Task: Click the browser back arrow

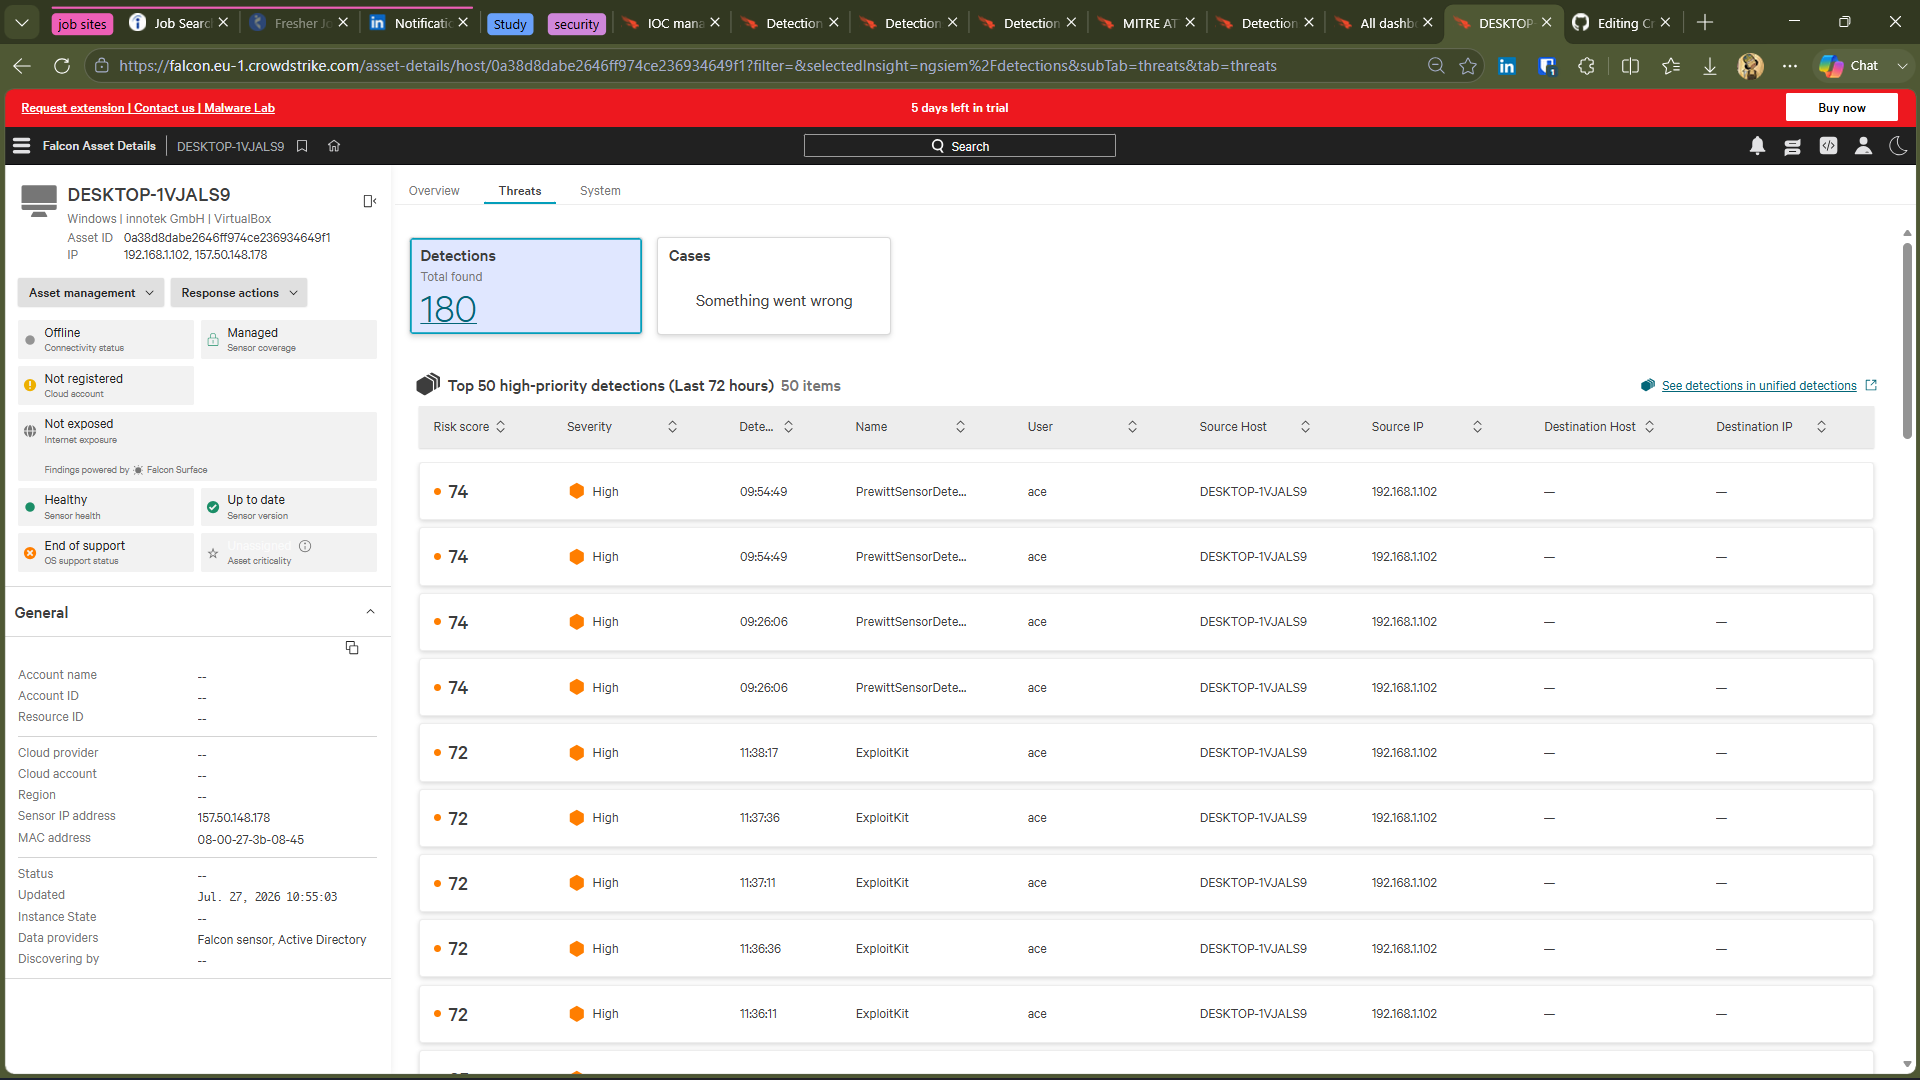Action: (x=22, y=66)
